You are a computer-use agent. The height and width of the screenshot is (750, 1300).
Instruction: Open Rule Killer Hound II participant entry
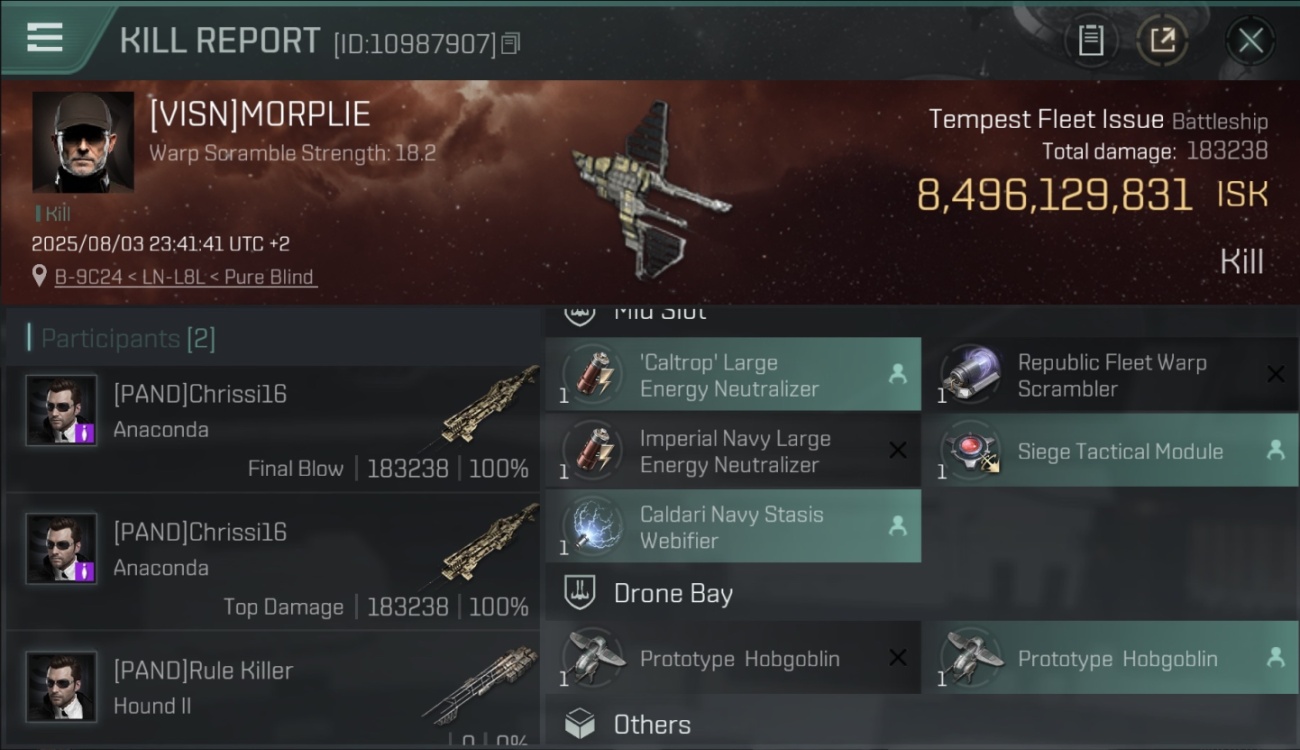(273, 690)
